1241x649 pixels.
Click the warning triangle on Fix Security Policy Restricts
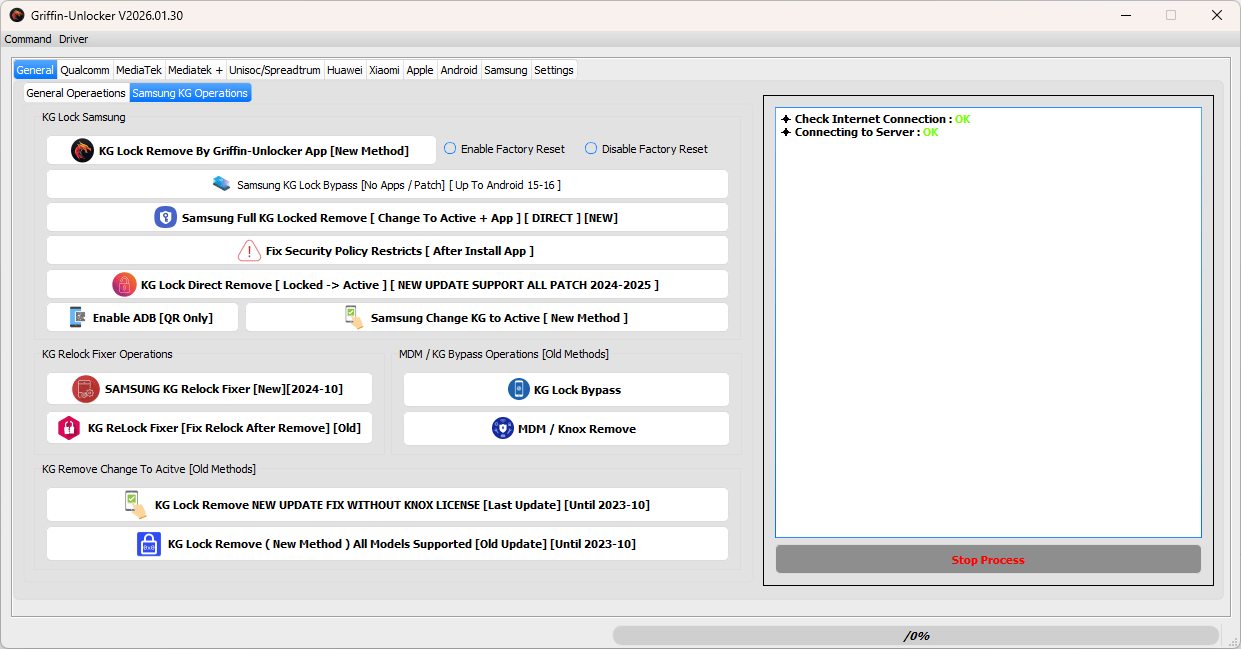(249, 250)
